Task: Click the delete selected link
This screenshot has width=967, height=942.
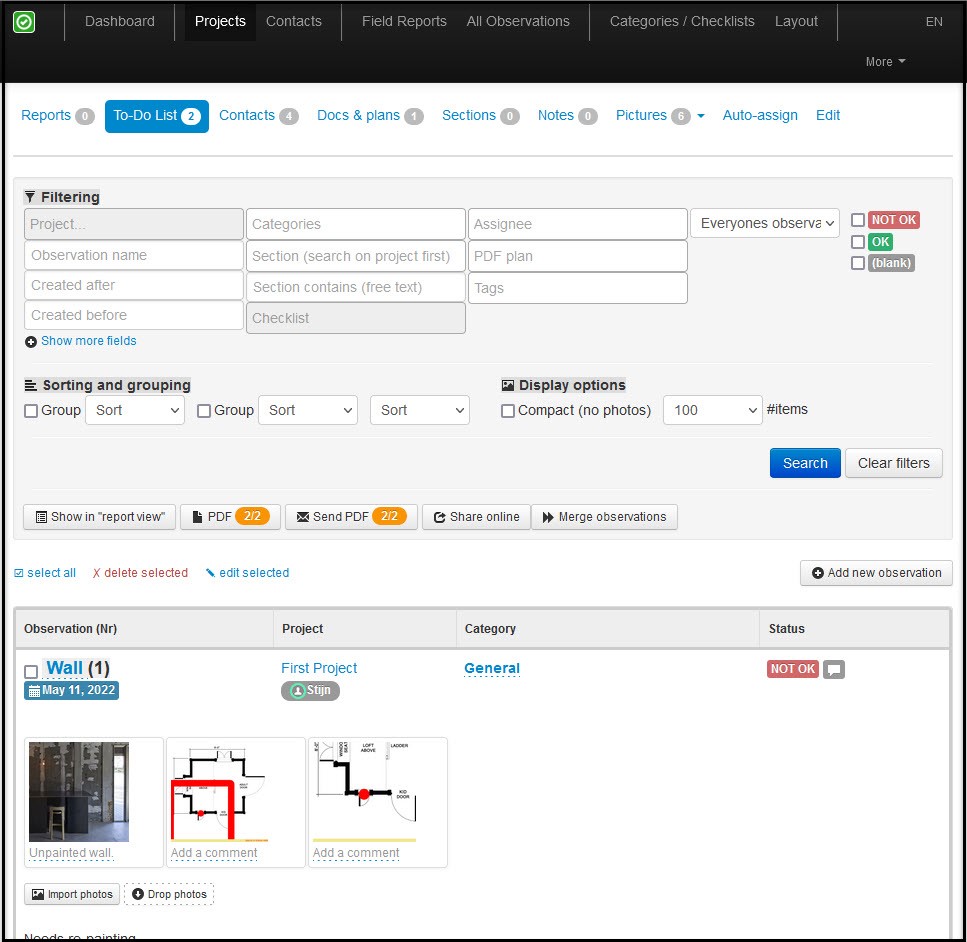Action: 141,573
